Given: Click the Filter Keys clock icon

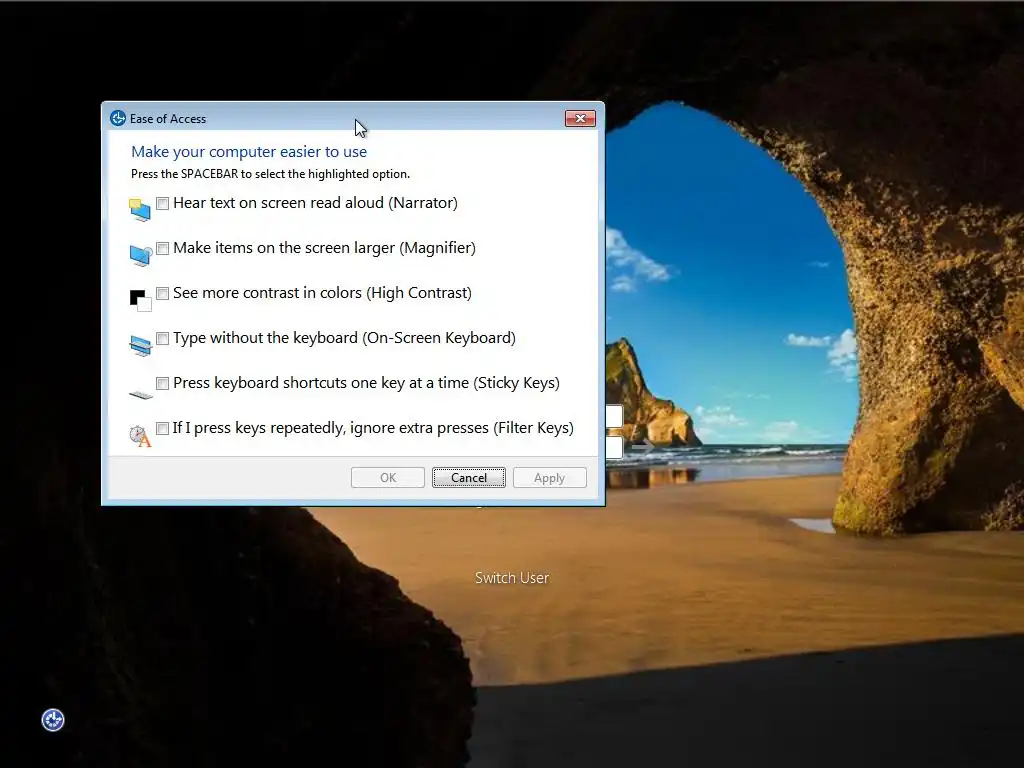Looking at the screenshot, I should coord(140,436).
